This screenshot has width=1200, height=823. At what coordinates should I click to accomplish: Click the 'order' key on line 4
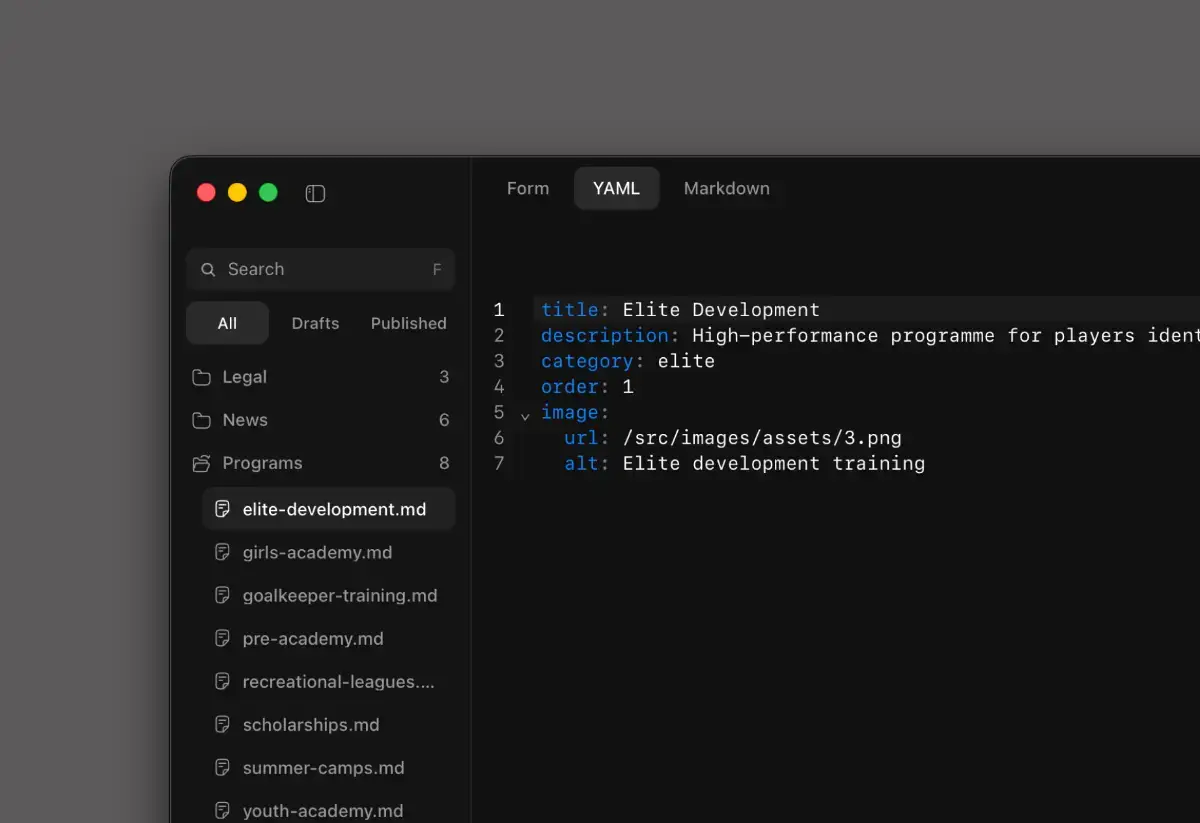(570, 386)
